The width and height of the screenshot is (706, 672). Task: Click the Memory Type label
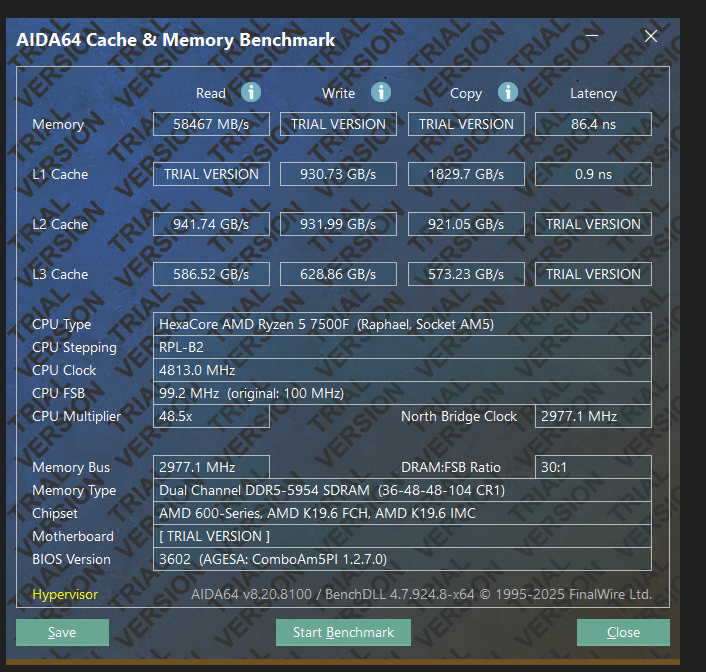[74, 490]
